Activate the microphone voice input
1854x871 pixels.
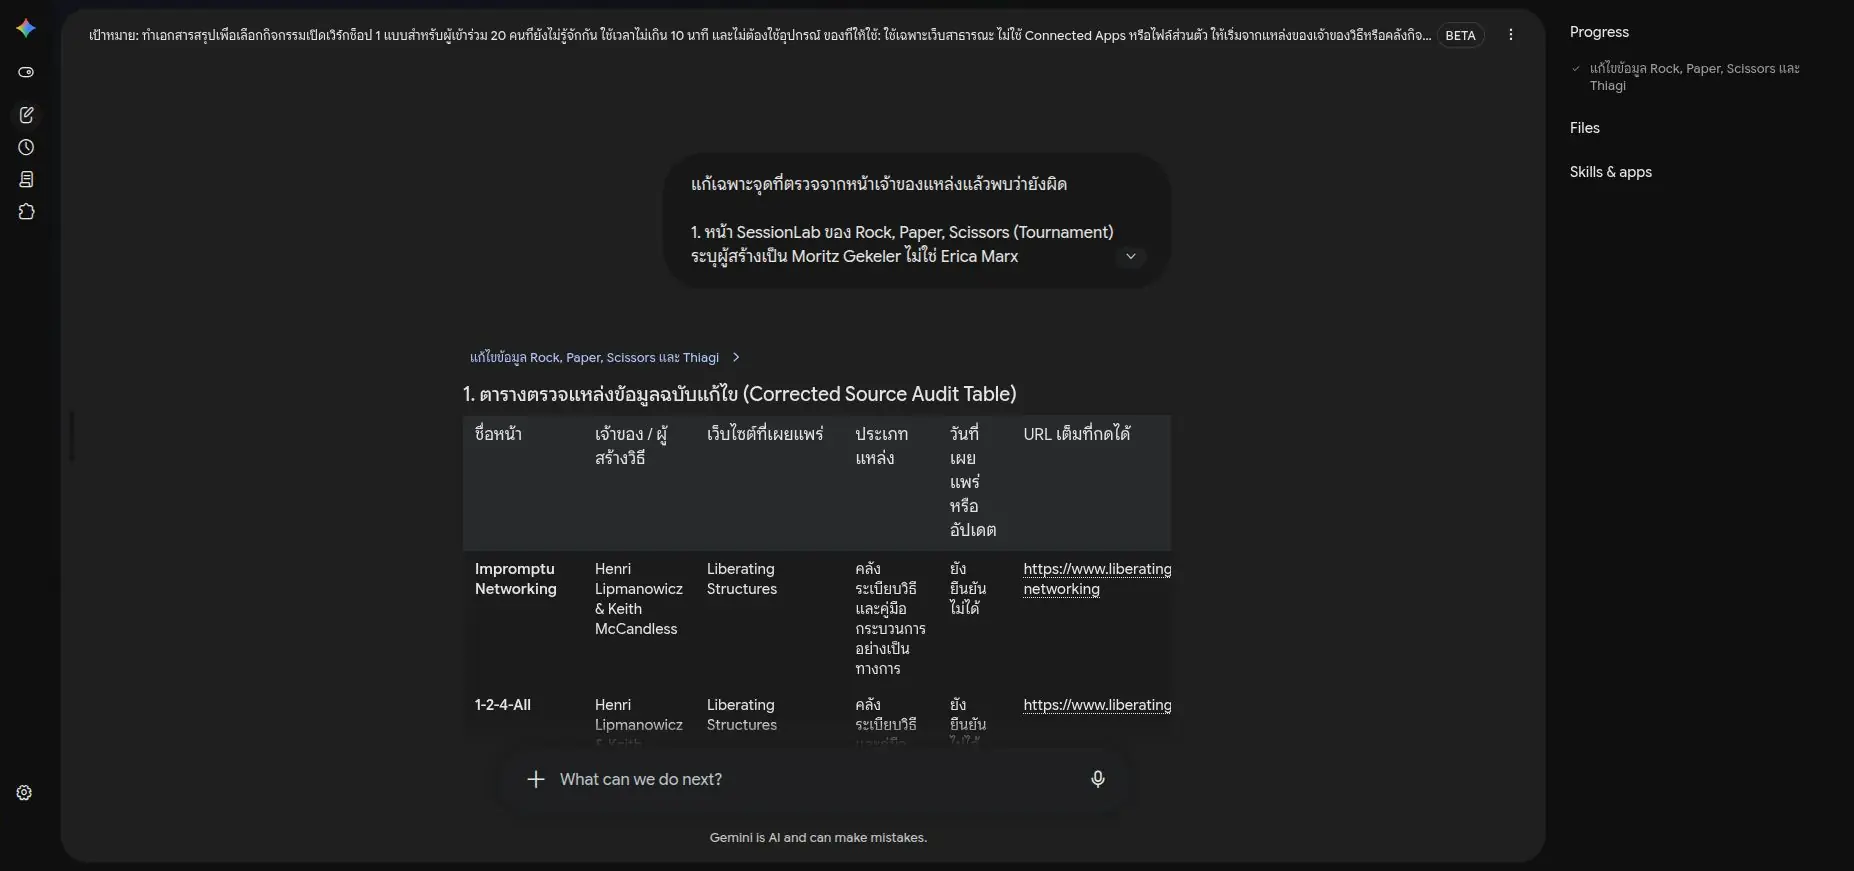(1098, 779)
